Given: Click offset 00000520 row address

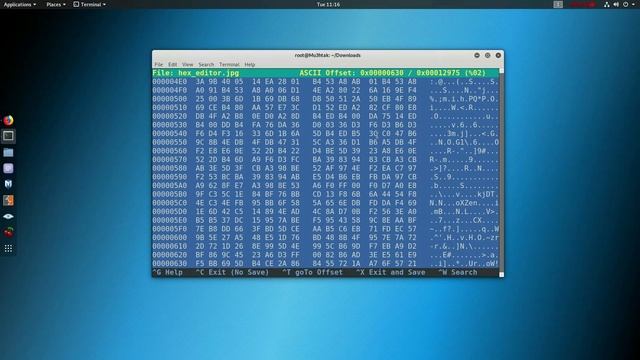Looking at the screenshot, I should (x=170, y=116).
